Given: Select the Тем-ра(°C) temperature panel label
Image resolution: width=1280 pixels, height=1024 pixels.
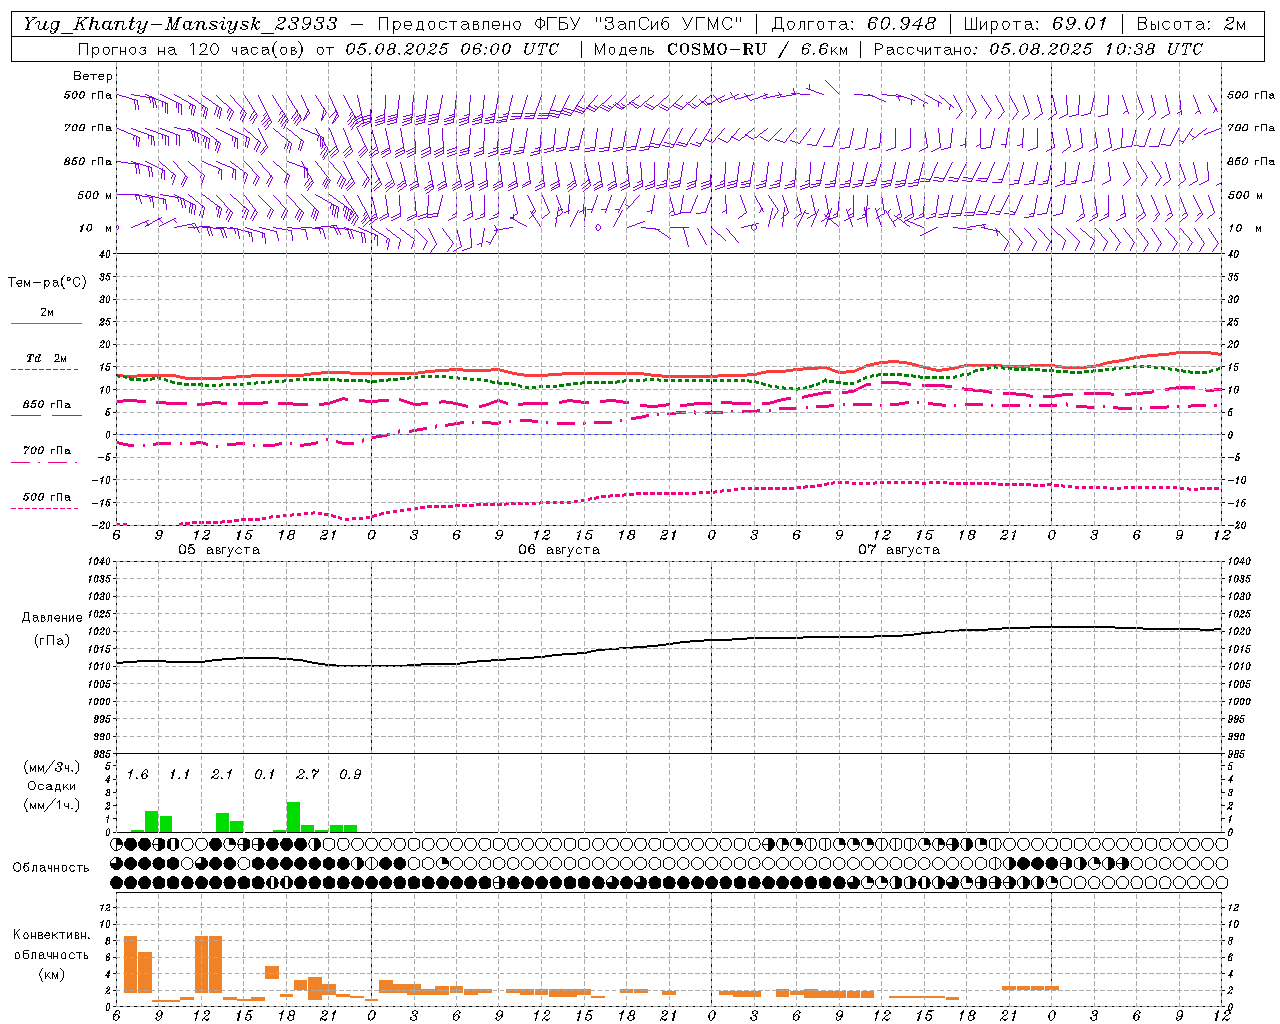Looking at the screenshot, I should point(47,283).
